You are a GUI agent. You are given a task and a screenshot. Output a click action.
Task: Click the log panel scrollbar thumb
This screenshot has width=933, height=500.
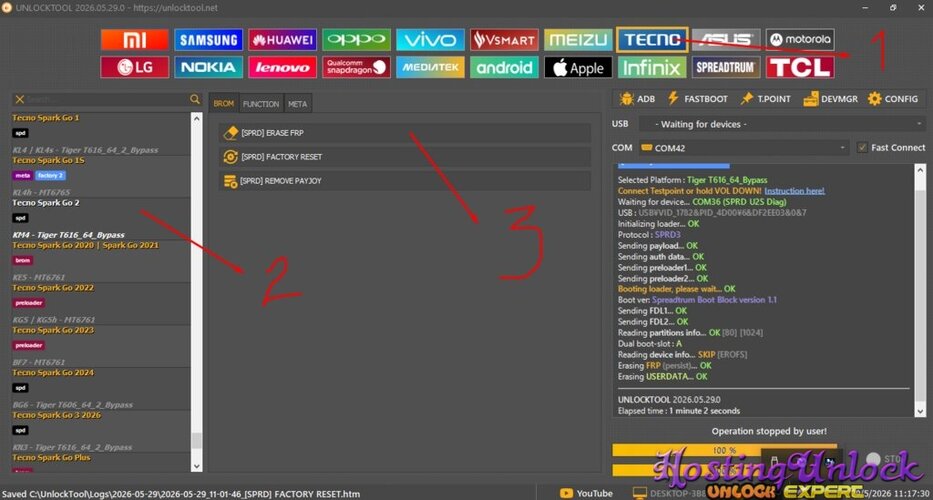point(921,296)
